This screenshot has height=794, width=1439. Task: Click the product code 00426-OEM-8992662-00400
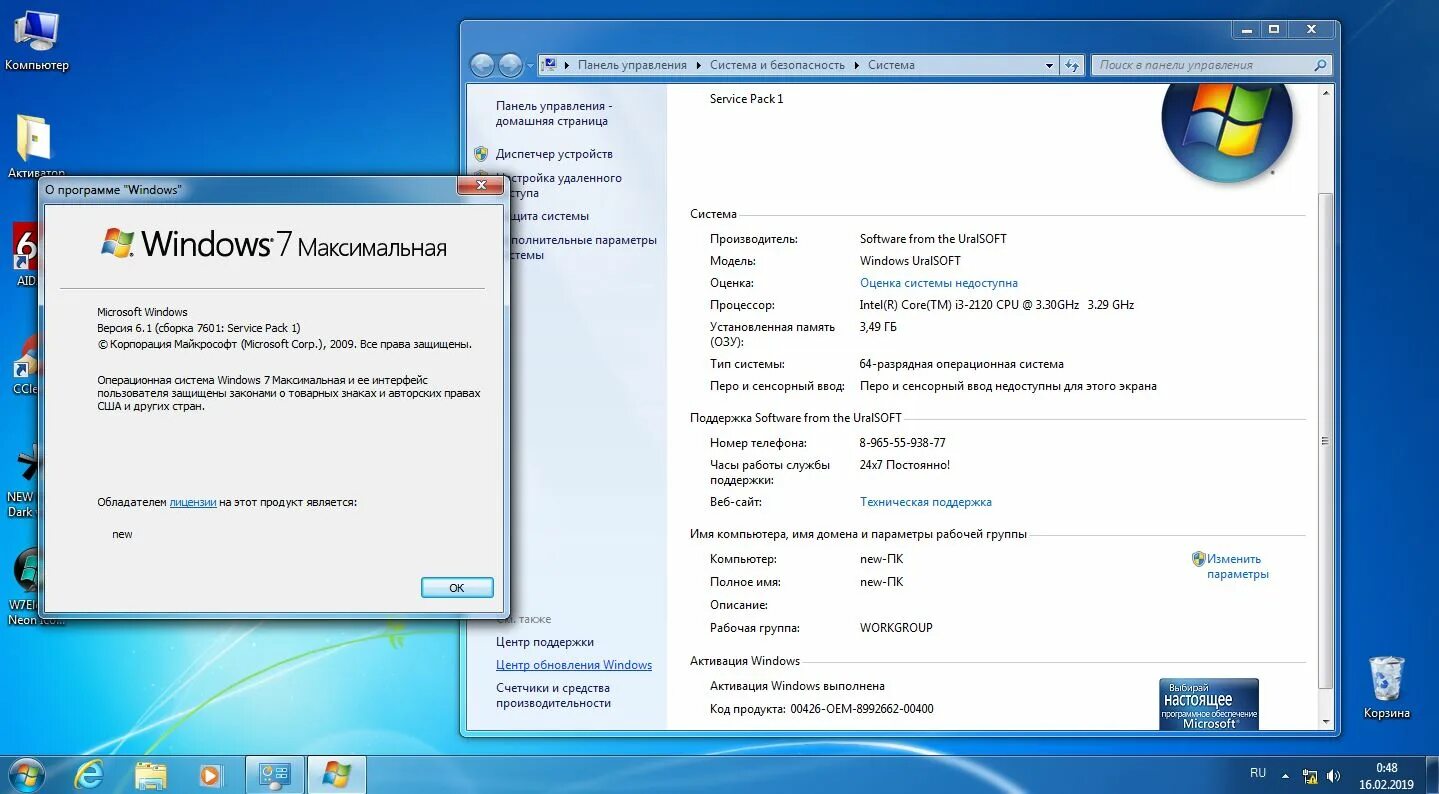tap(862, 709)
